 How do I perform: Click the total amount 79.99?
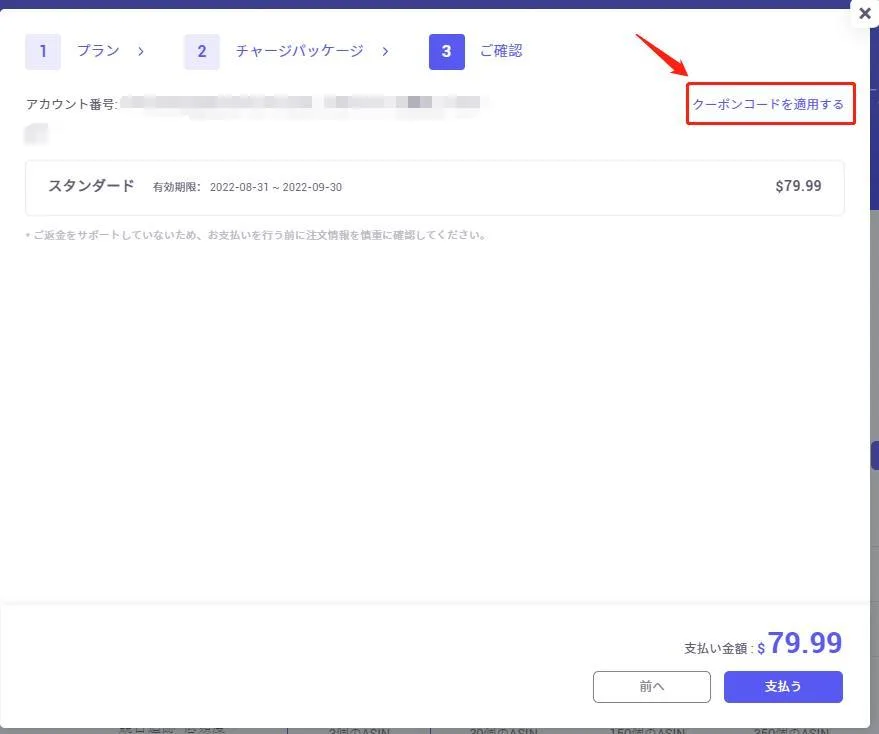(804, 643)
